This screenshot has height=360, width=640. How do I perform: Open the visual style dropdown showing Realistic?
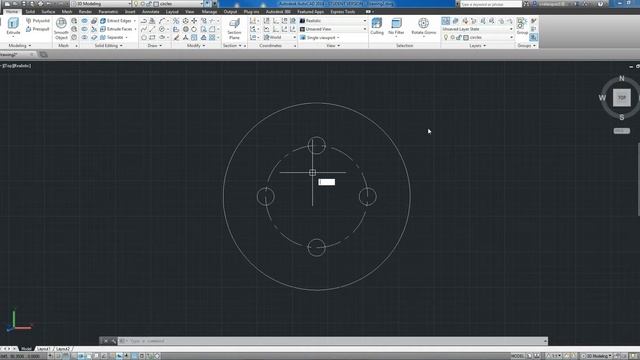coord(333,21)
